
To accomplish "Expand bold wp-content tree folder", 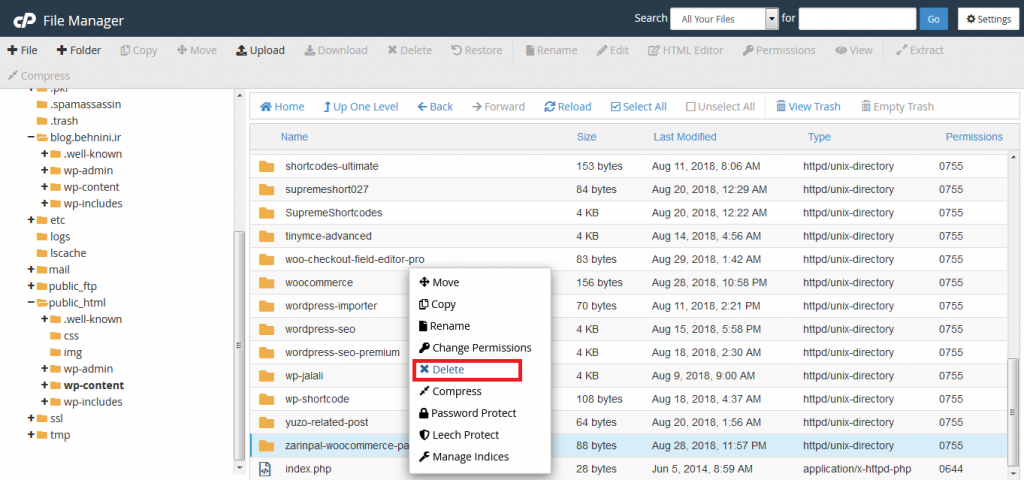I will (x=44, y=385).
